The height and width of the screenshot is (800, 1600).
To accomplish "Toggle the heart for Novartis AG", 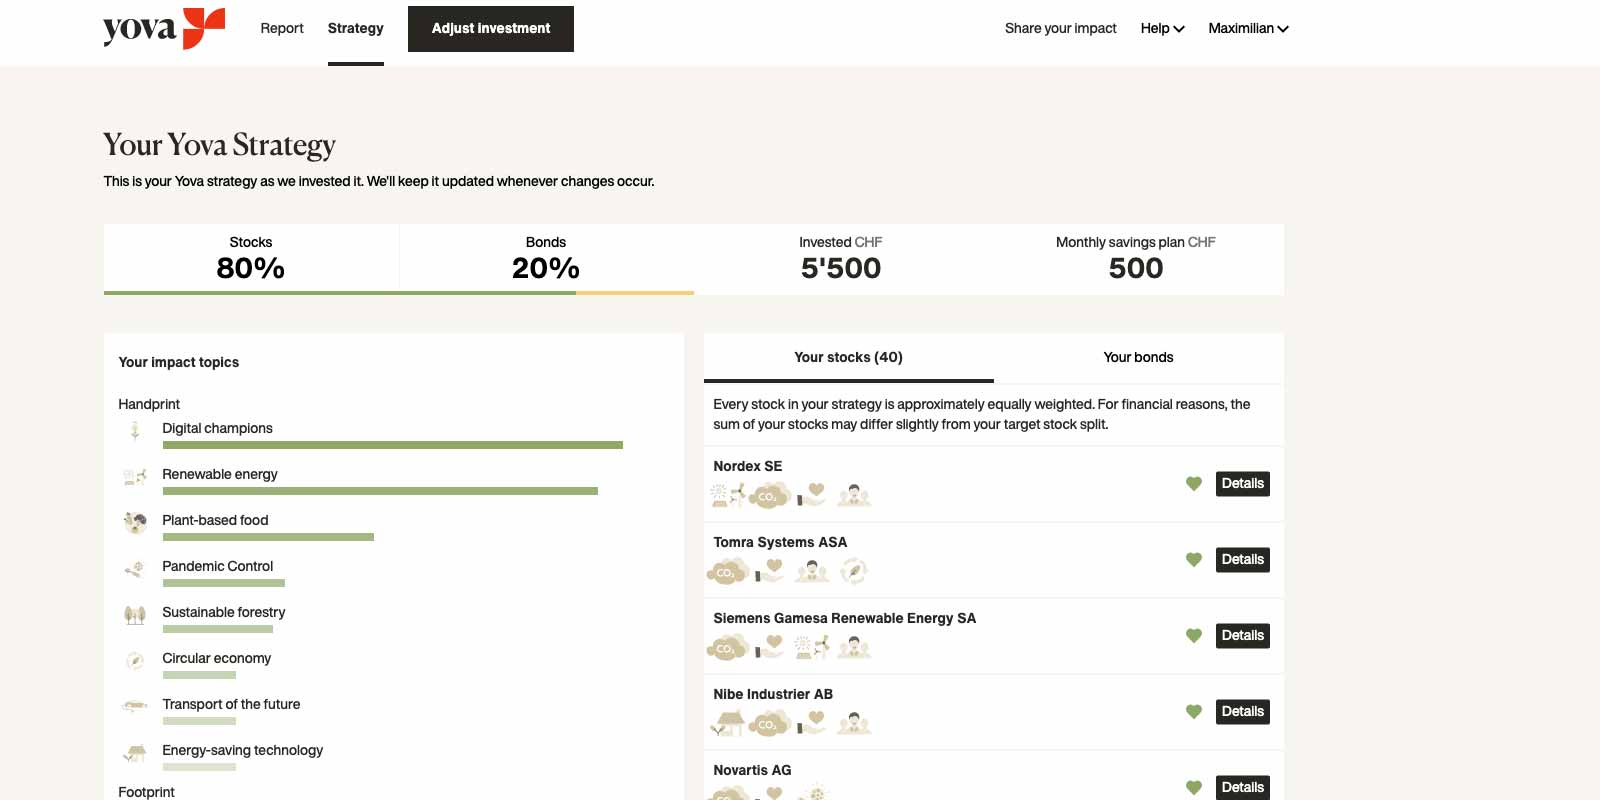I will coord(1193,788).
